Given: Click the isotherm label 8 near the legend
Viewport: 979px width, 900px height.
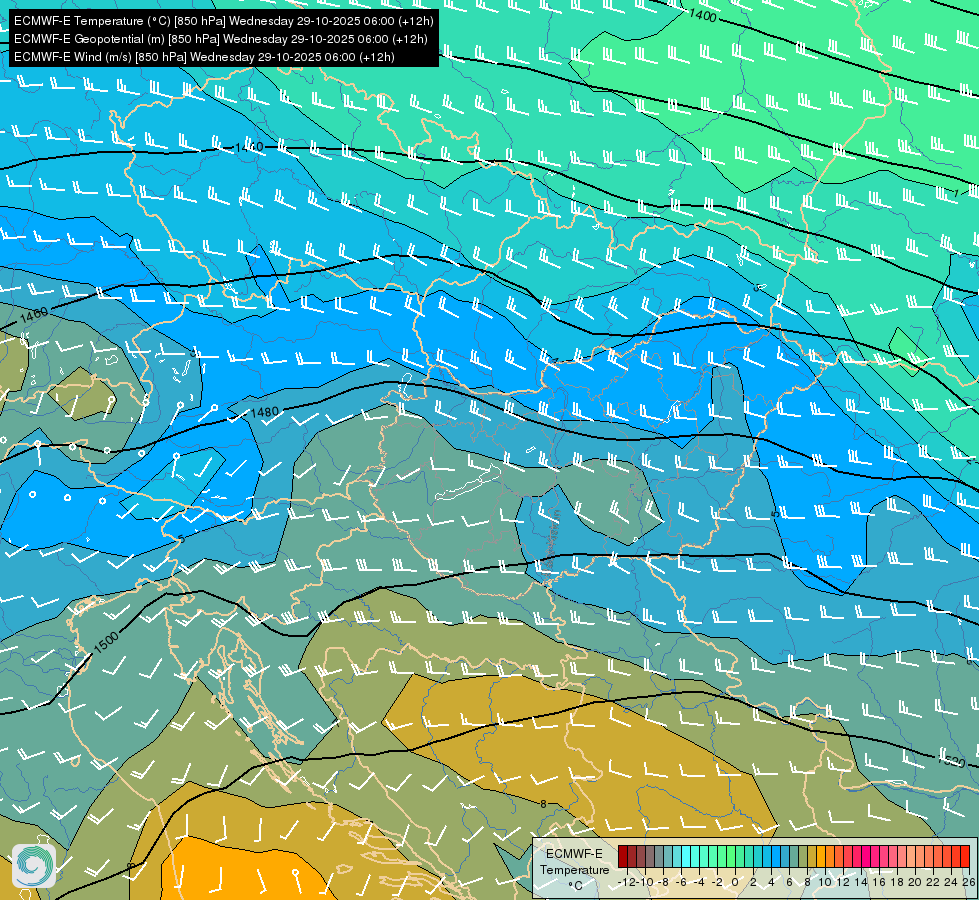Looking at the screenshot, I should pos(543,804).
